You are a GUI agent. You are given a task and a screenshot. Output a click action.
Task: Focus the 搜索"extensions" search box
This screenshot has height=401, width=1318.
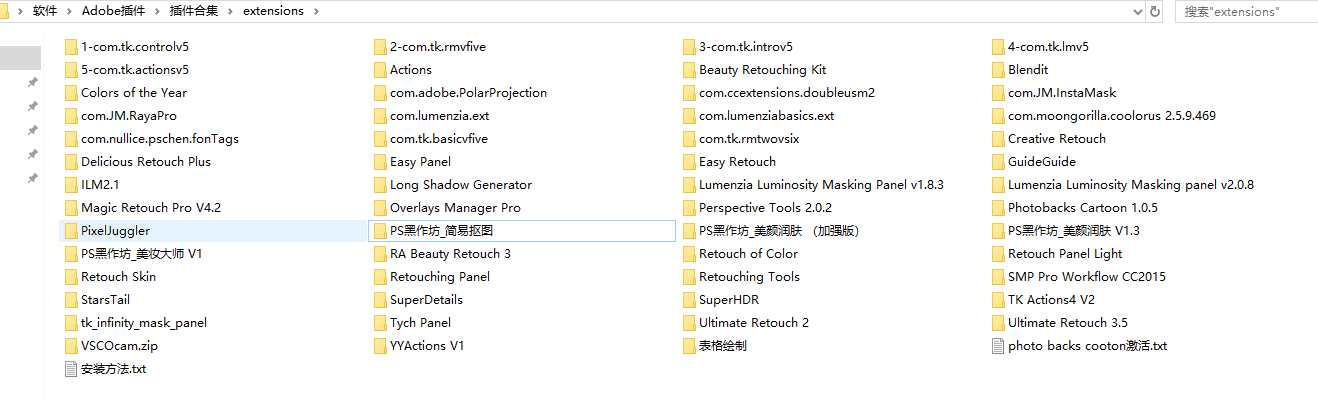pos(1246,11)
